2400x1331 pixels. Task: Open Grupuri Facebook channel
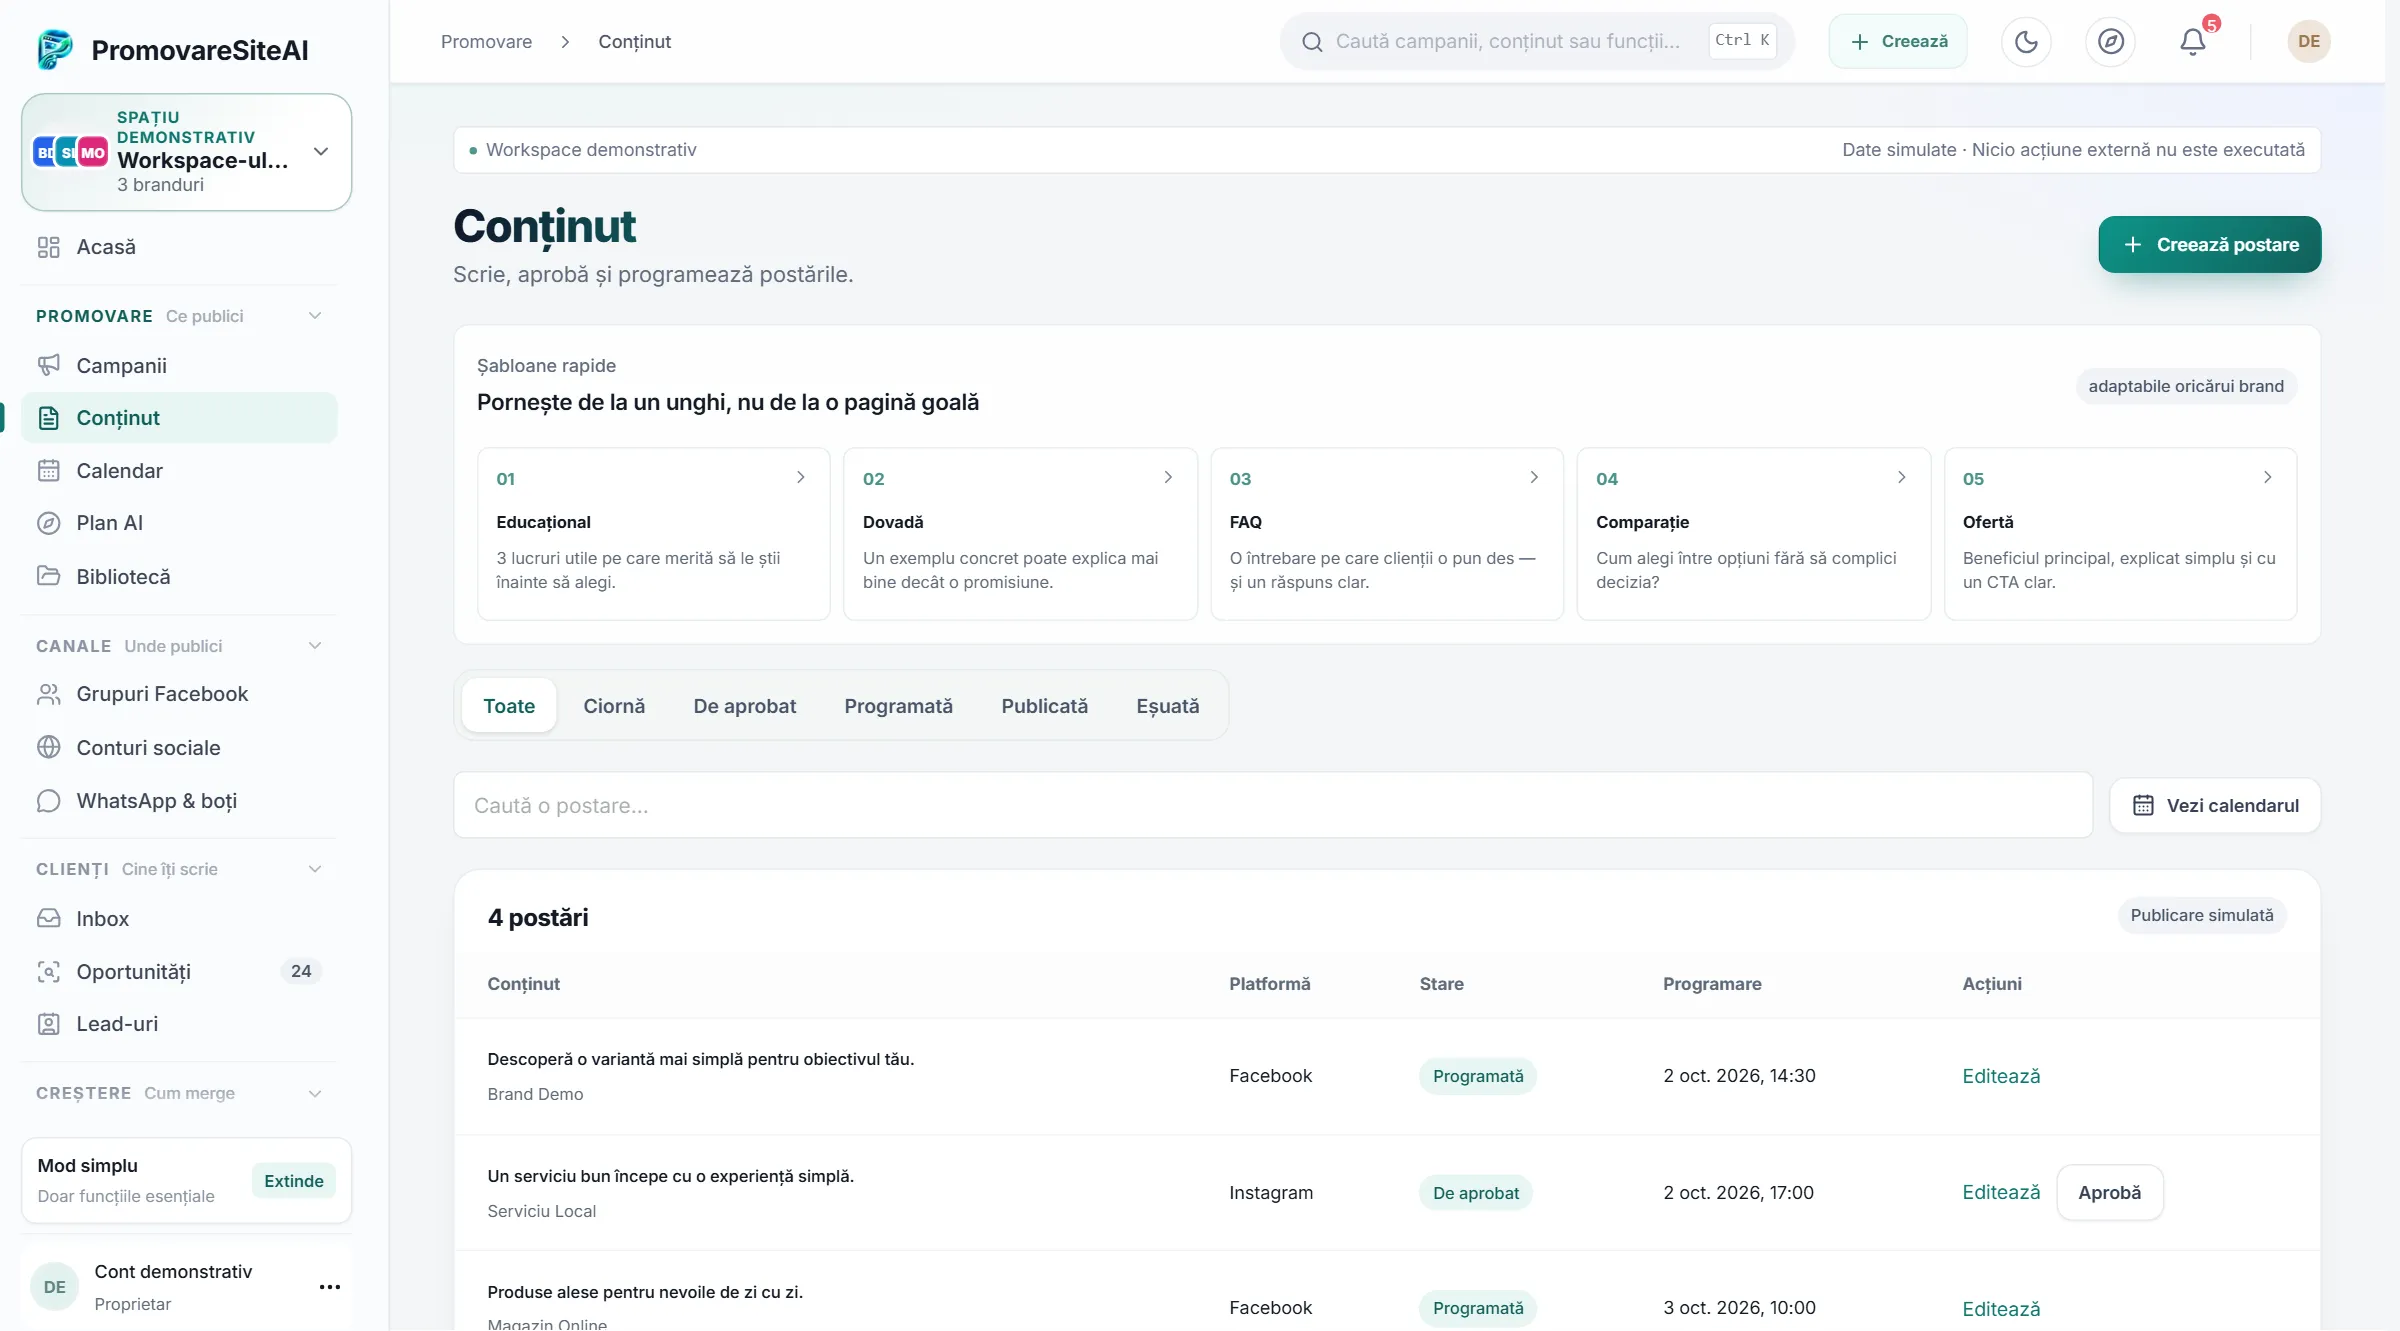(x=179, y=694)
